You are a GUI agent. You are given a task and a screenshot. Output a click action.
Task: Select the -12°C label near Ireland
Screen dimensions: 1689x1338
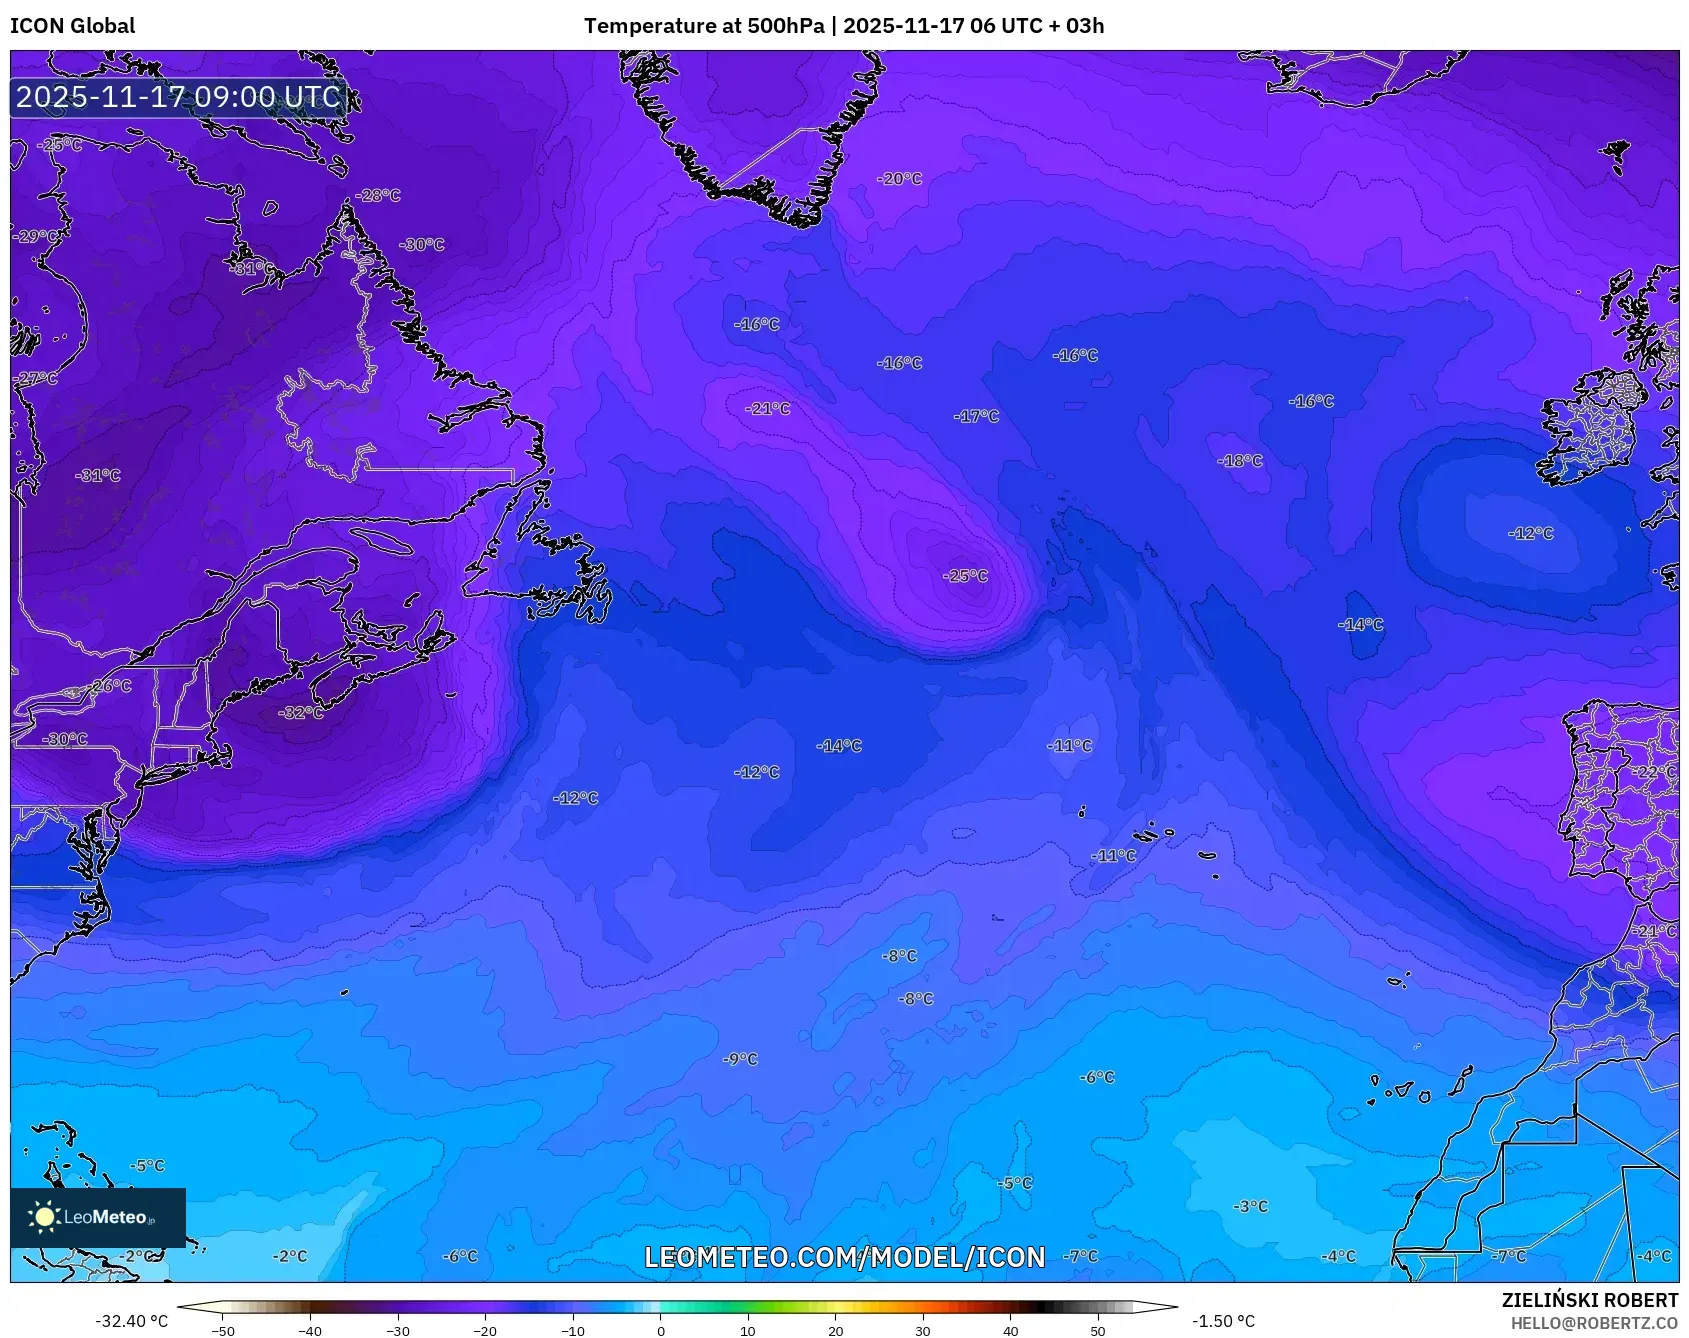point(1528,533)
